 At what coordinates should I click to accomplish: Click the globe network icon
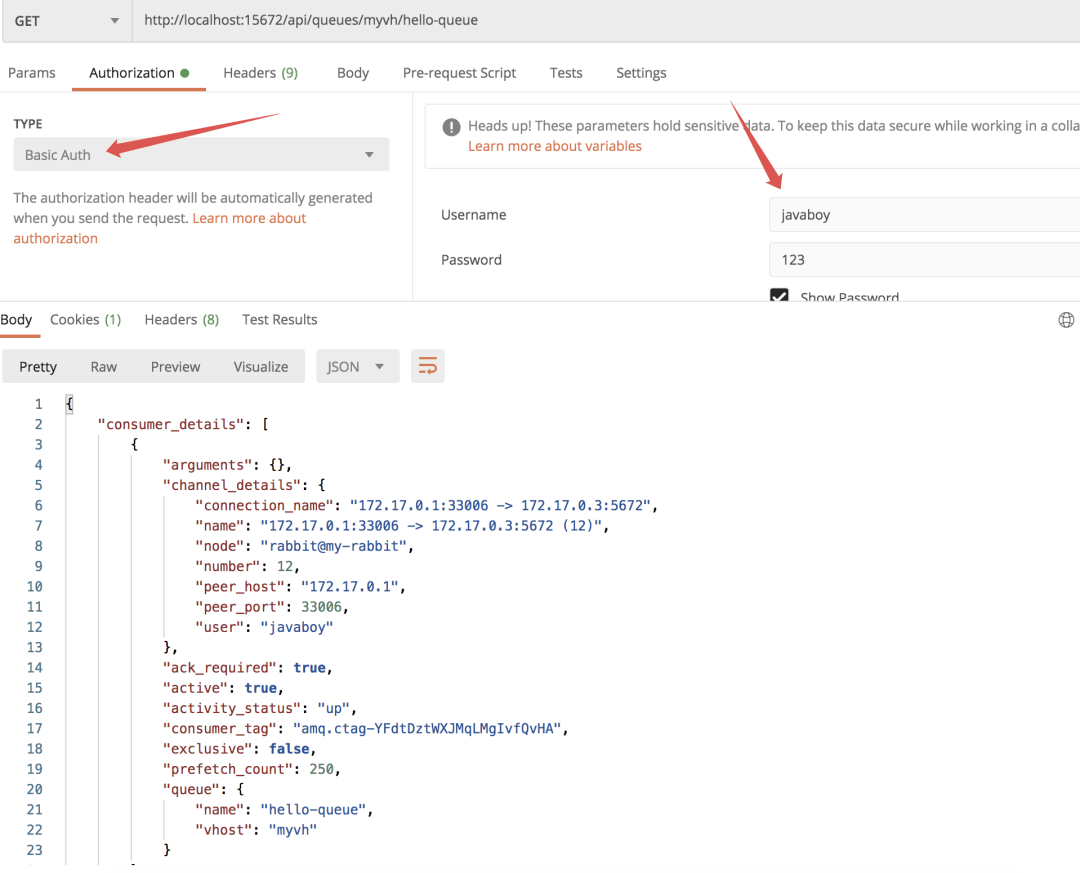point(1066,320)
